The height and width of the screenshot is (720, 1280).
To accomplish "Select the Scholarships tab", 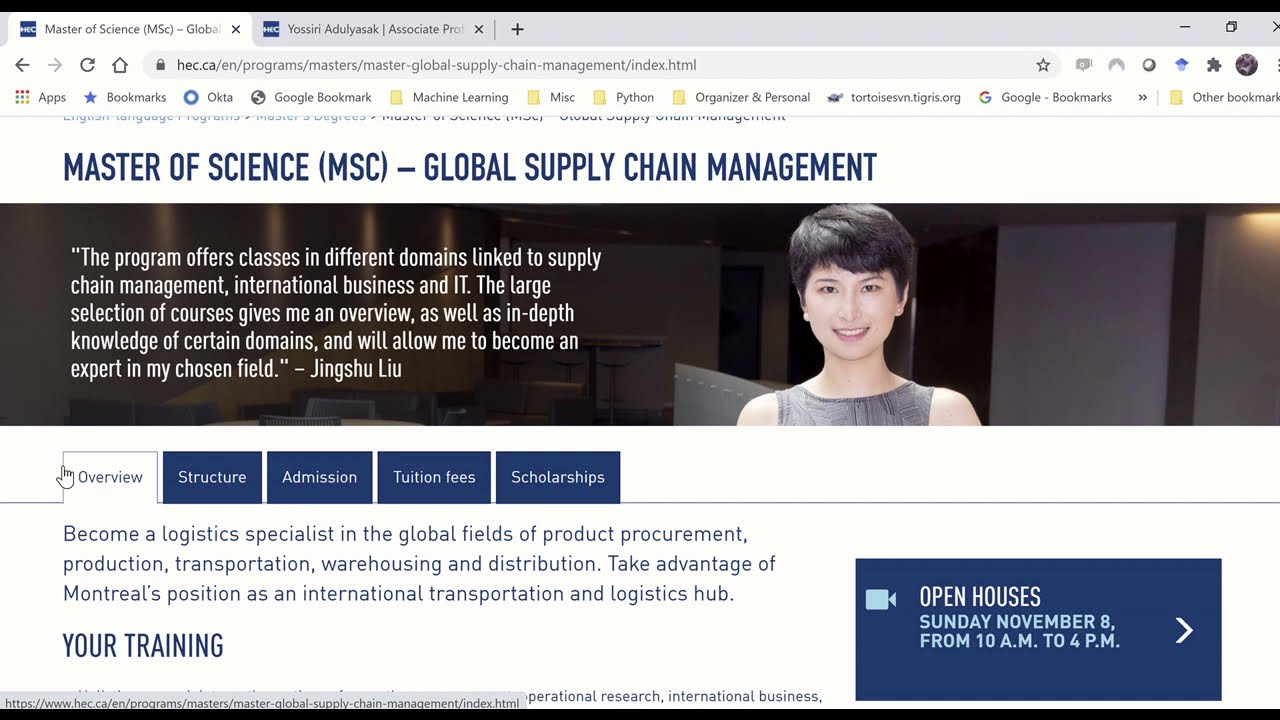I will click(x=558, y=477).
